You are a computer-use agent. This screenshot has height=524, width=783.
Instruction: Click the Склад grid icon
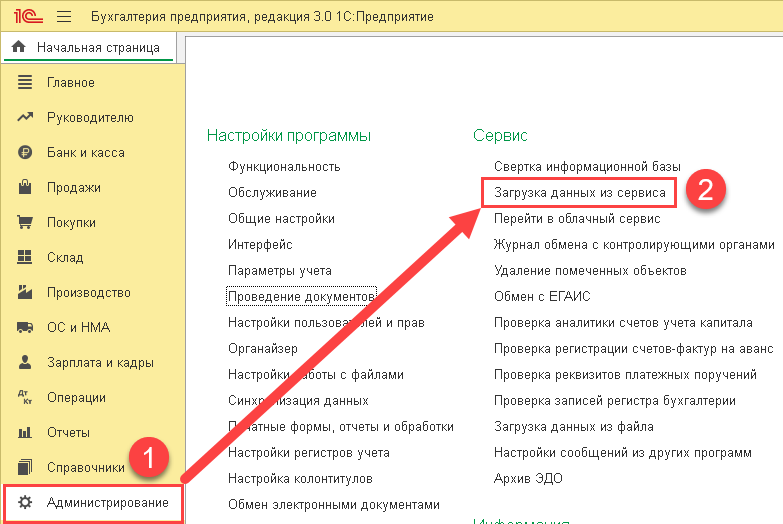(x=24, y=257)
